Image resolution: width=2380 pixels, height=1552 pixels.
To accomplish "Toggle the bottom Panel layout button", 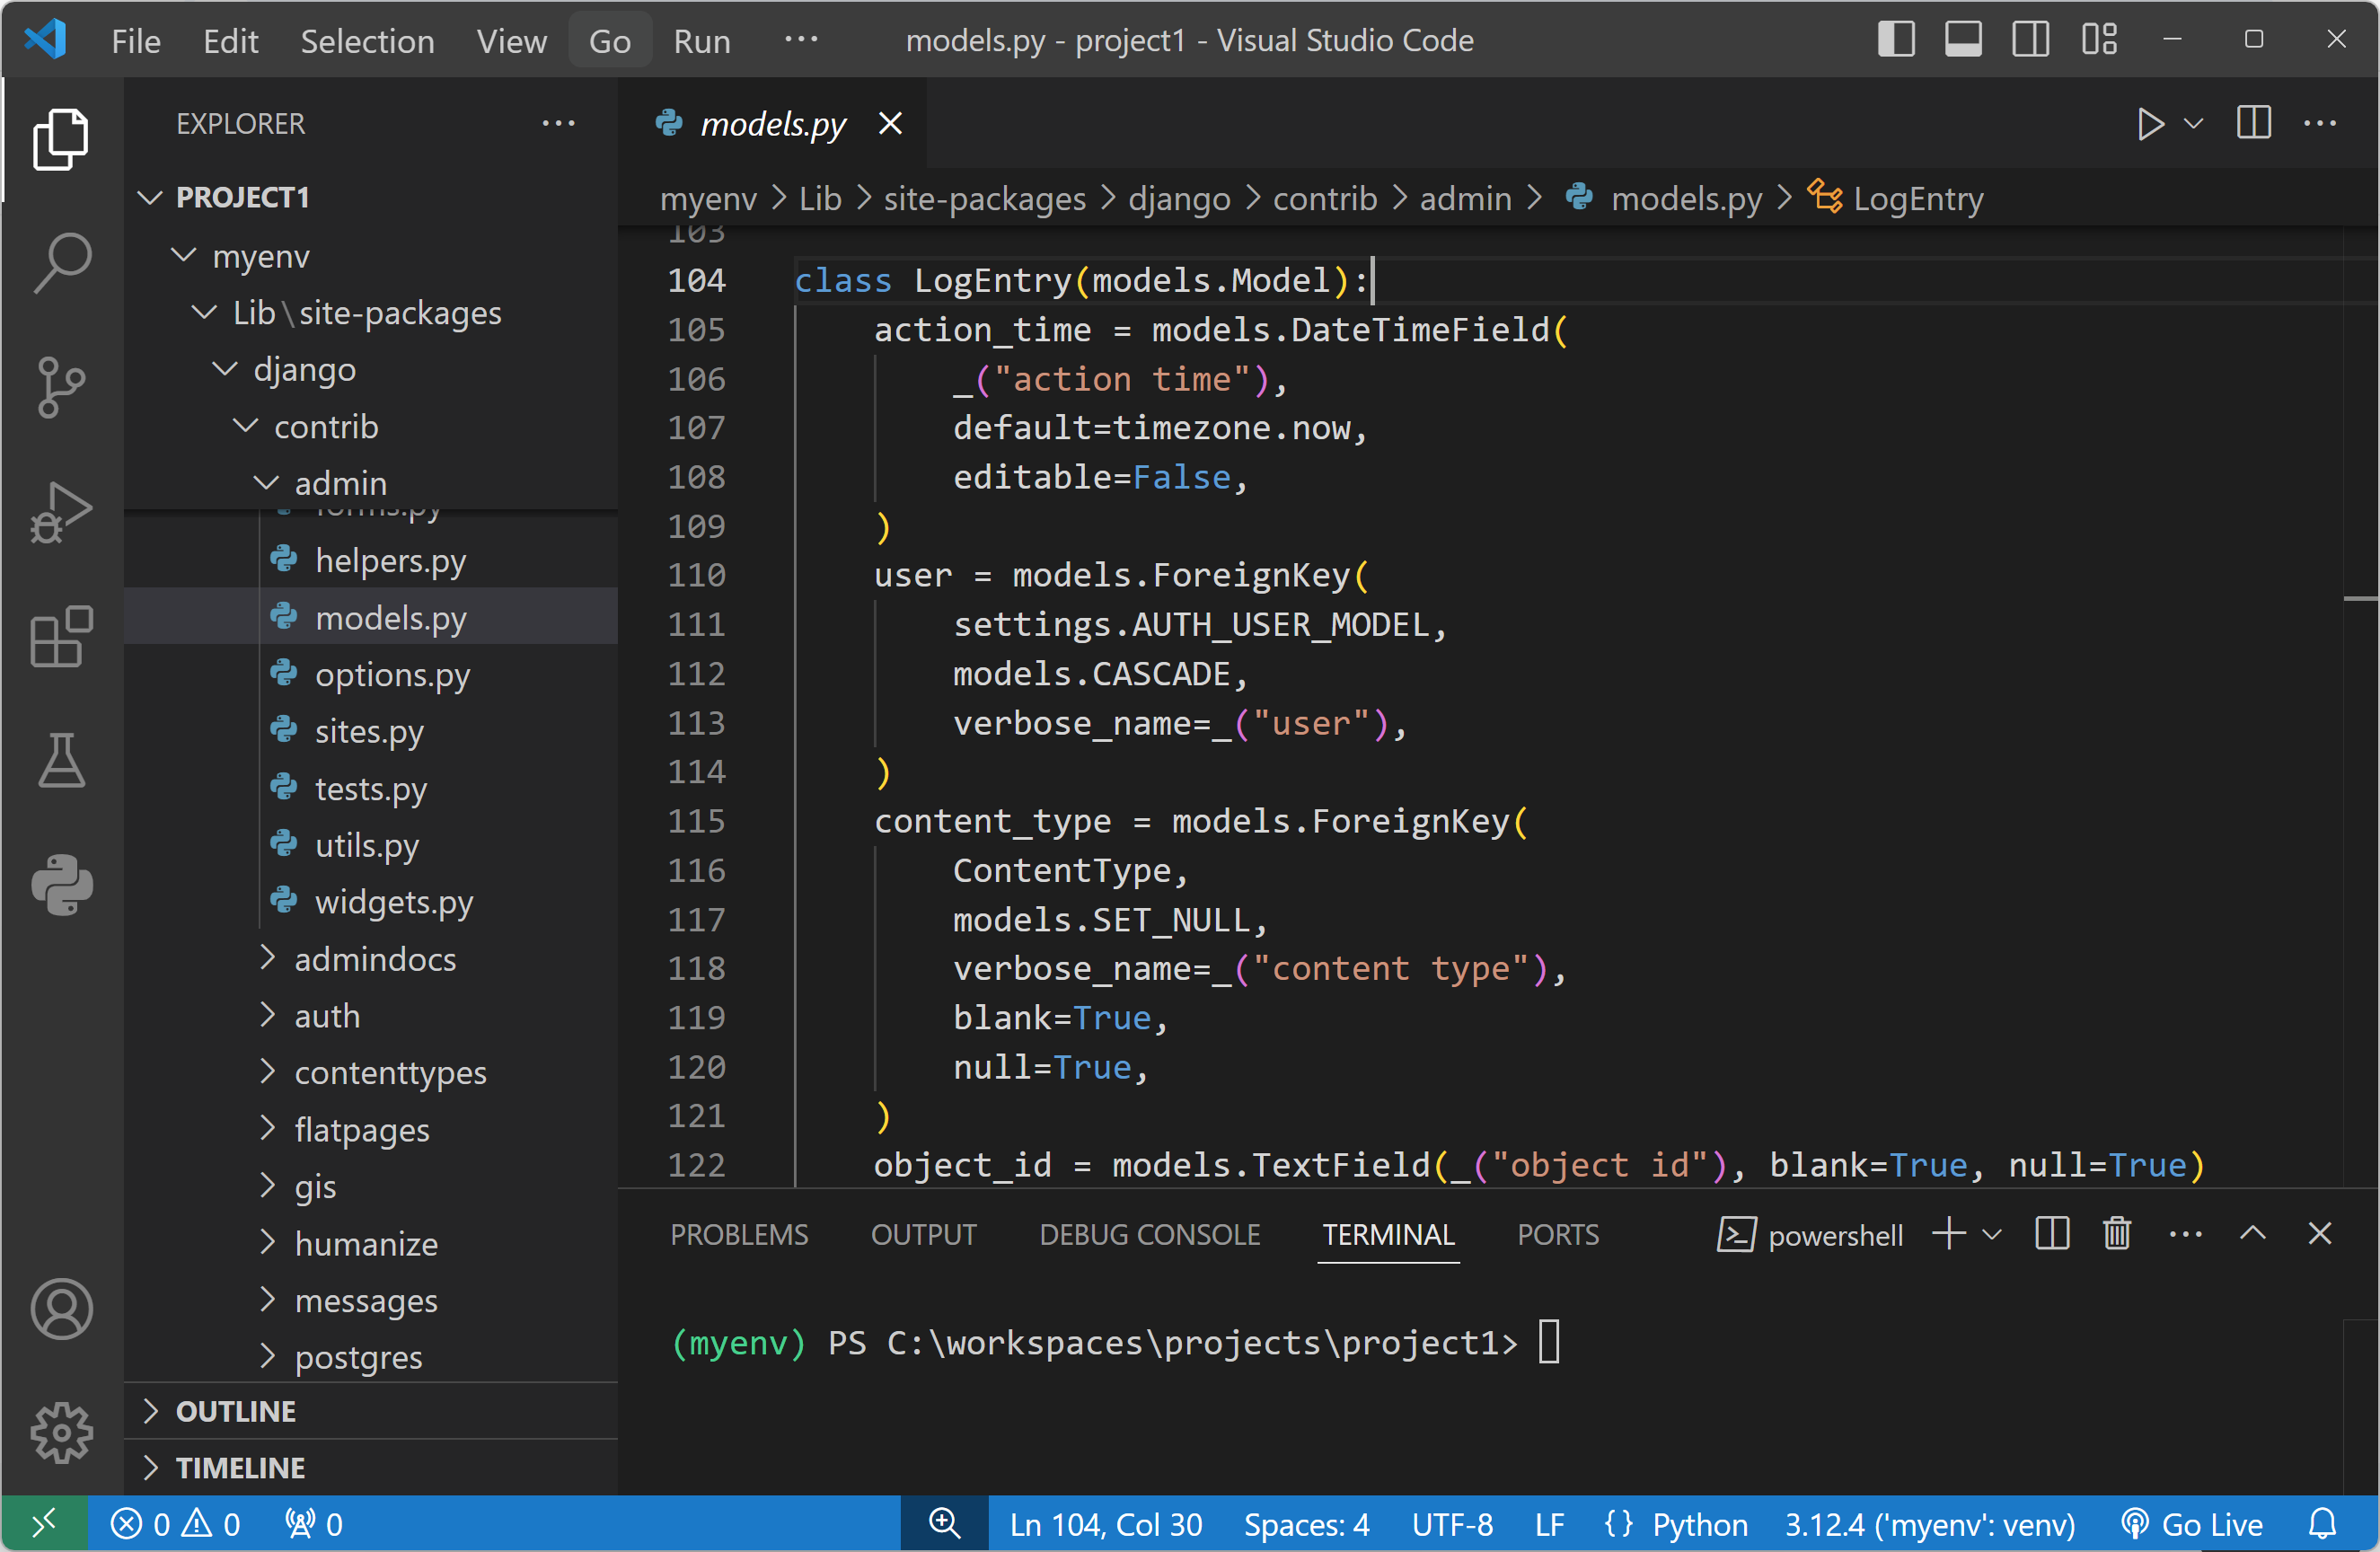I will pyautogui.click(x=1963, y=40).
